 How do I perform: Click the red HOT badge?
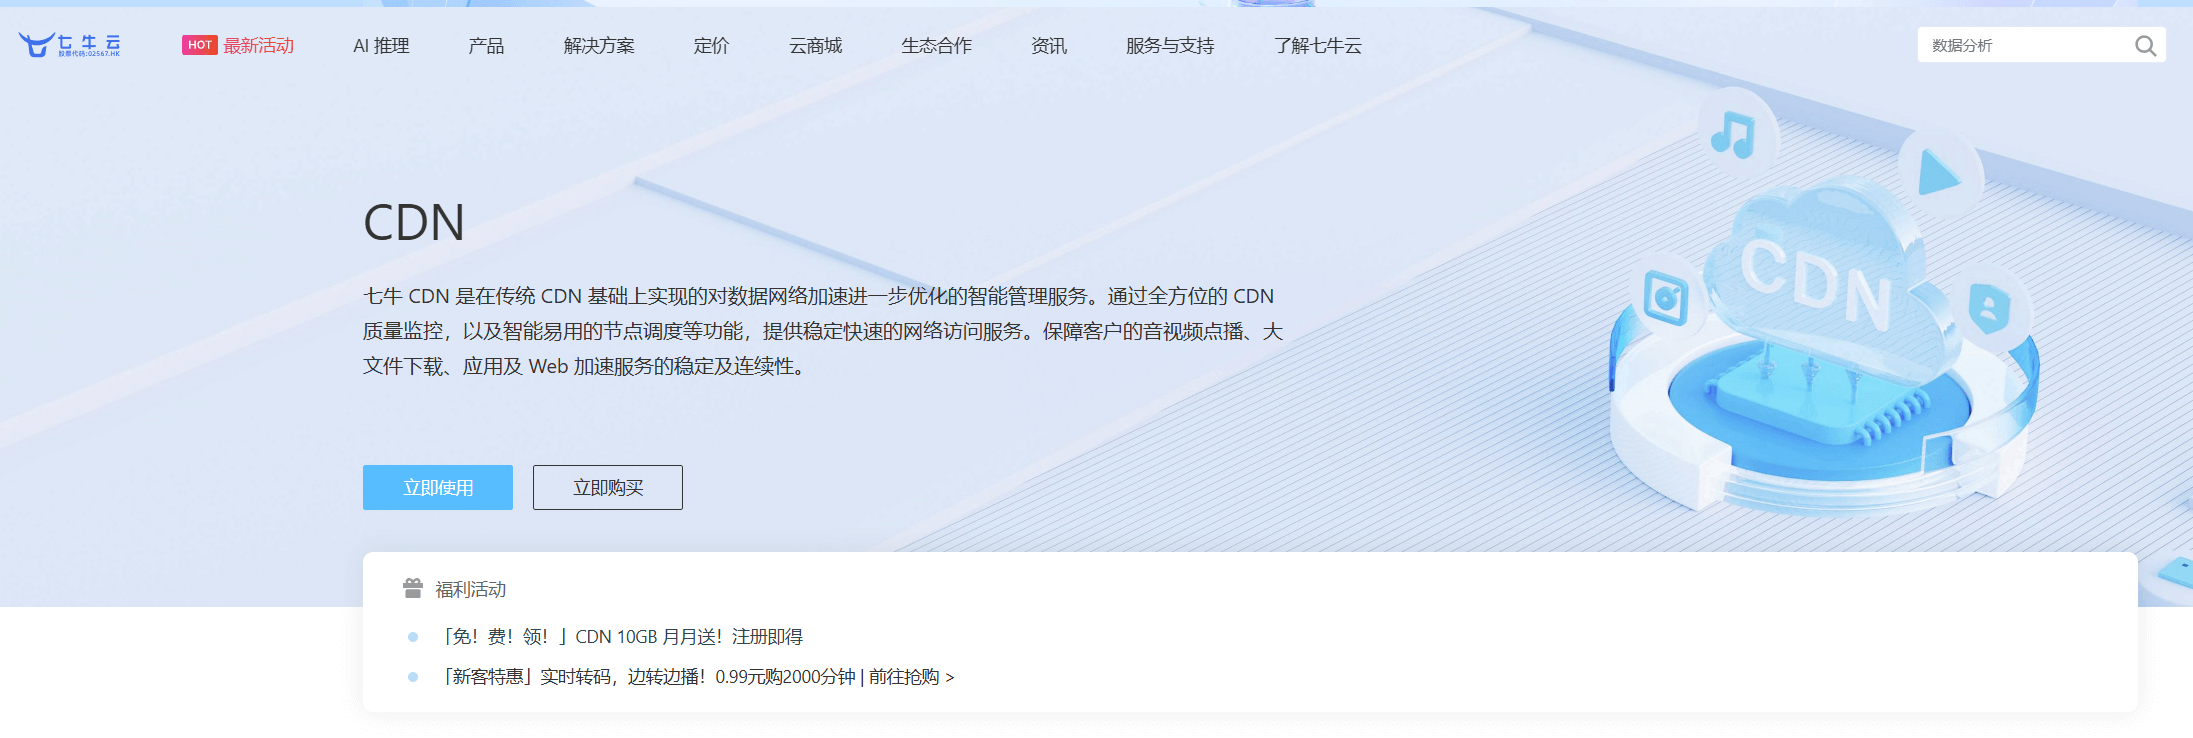pos(199,45)
